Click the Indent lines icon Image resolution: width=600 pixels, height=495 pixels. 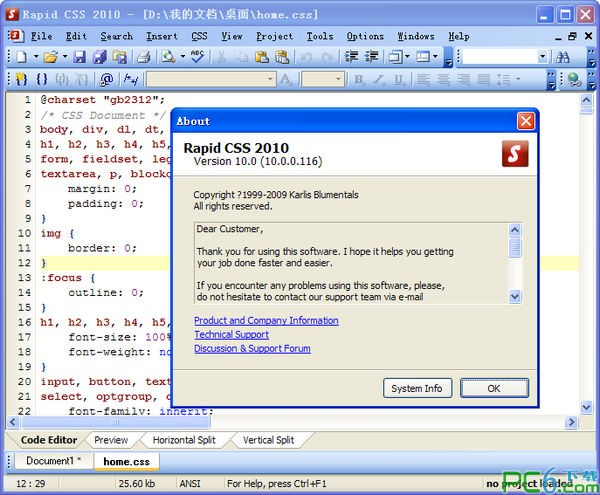(351, 57)
